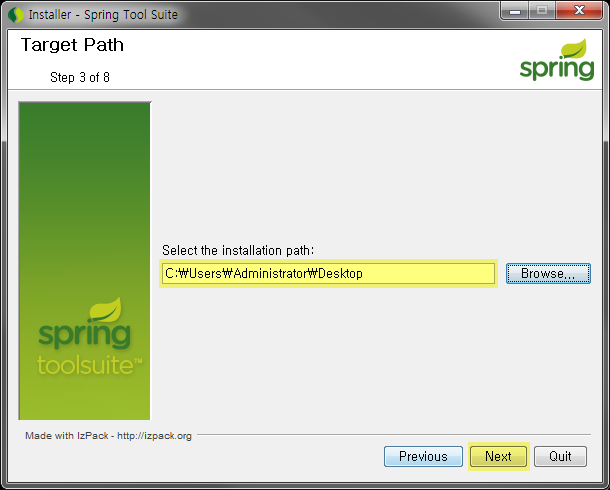Open the Browse... folder chooser
The height and width of the screenshot is (490, 610).
point(548,273)
